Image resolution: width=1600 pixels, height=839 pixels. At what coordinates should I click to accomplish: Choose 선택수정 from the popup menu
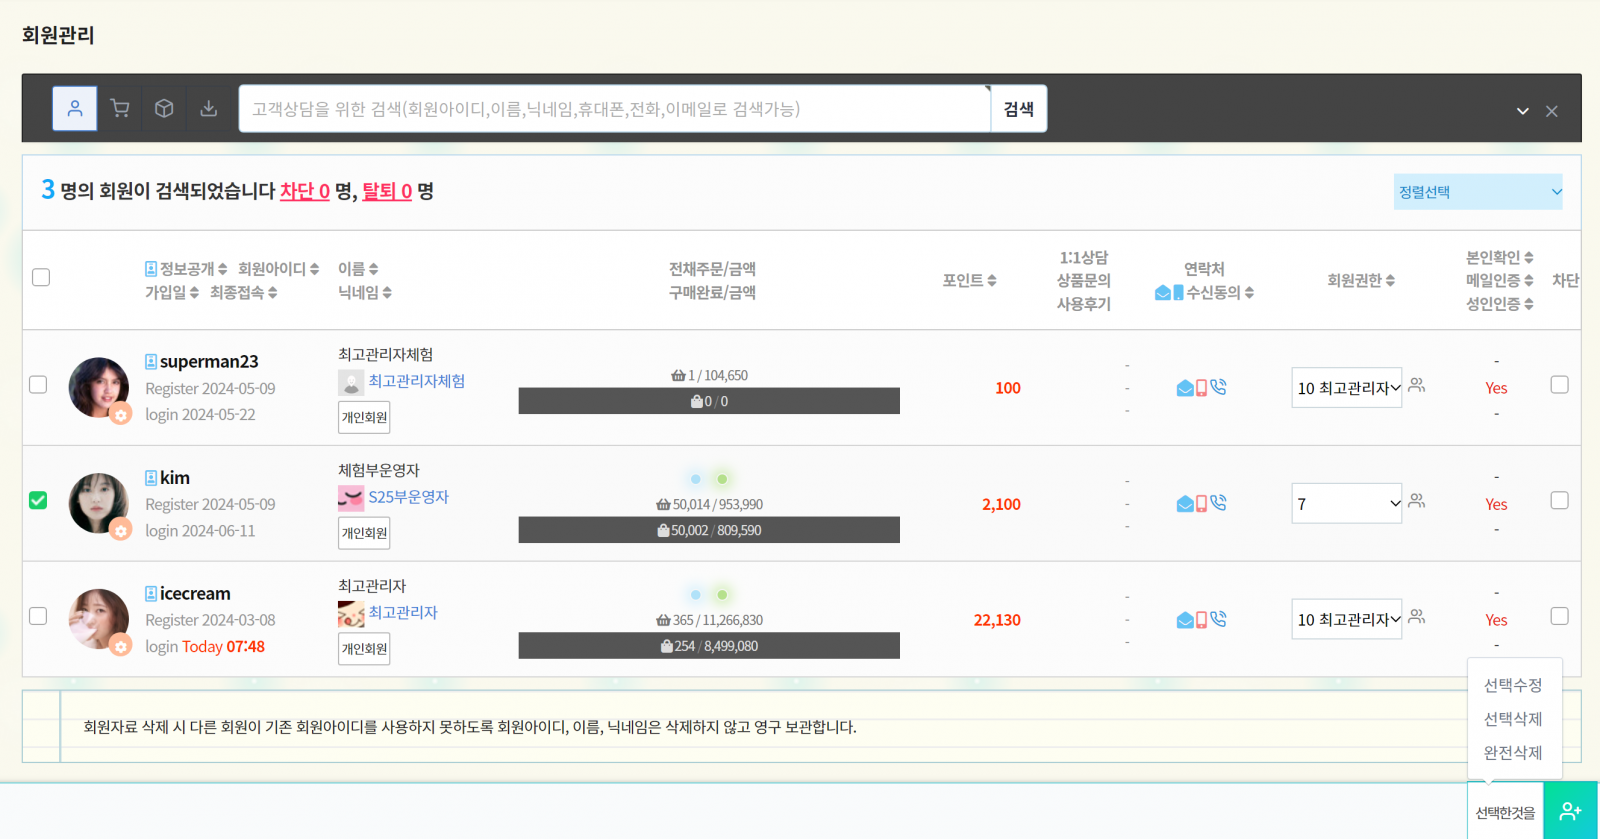(x=1512, y=685)
